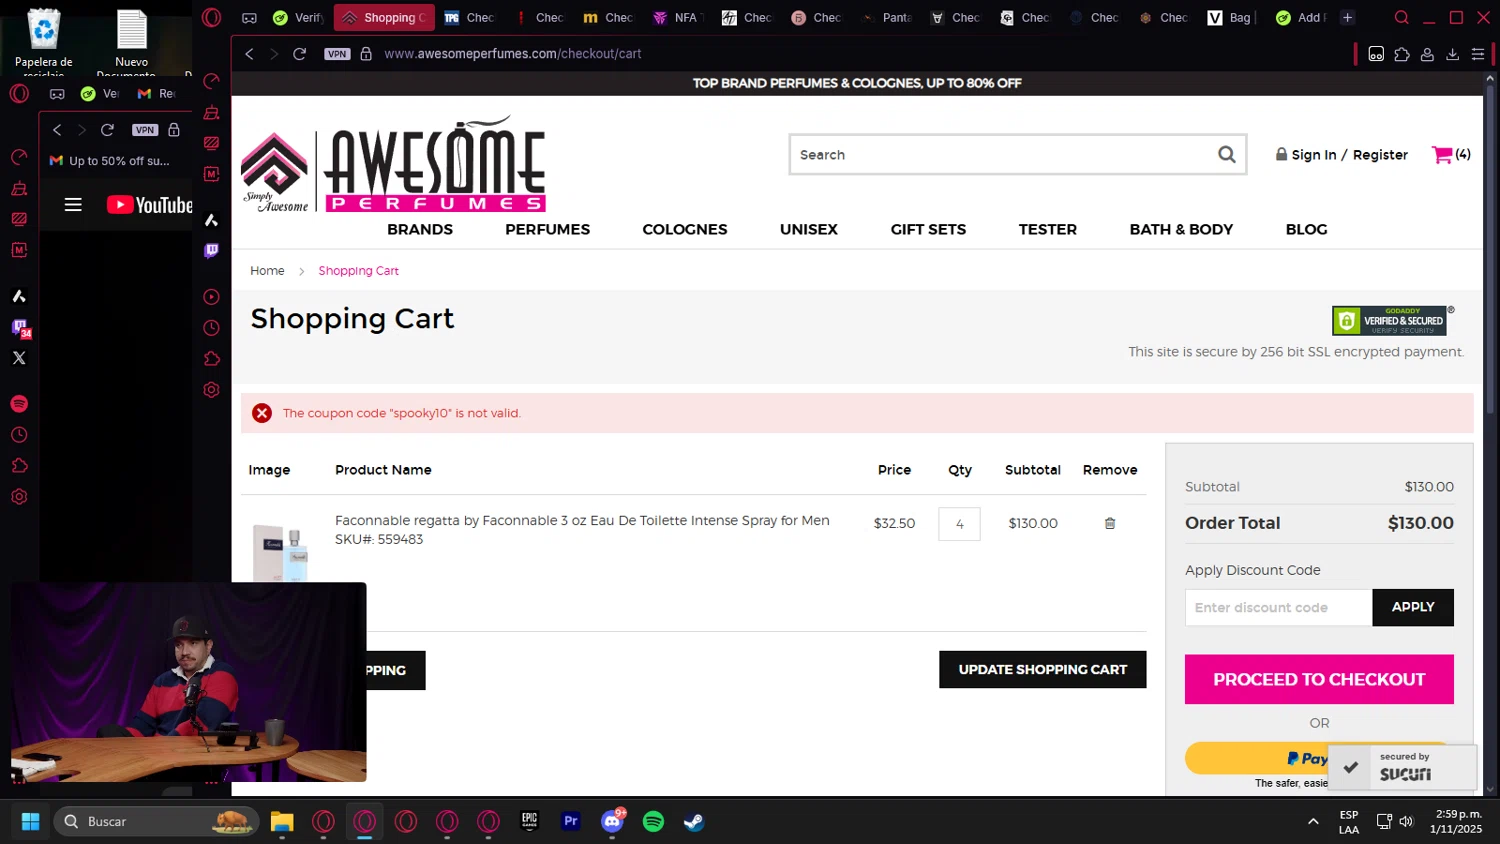Open the GIFT SETS menu
Viewport: 1500px width, 844px height.
coord(928,229)
